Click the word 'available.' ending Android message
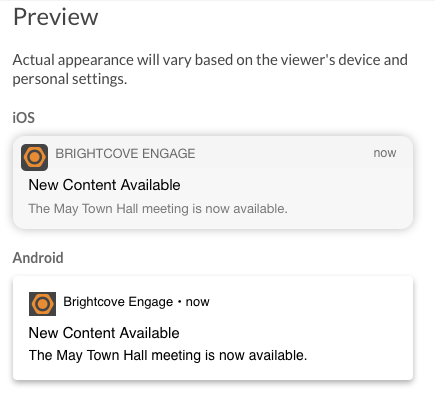The height and width of the screenshot is (398, 435). (x=278, y=355)
